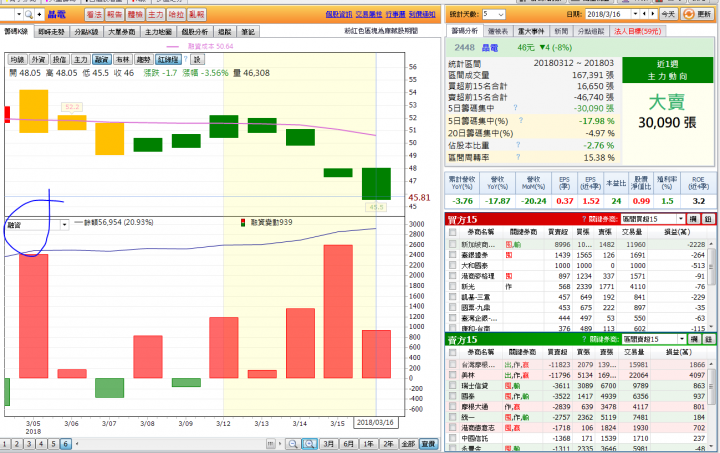Switch to the 分點K線 tab
720x453 pixels.
pos(86,32)
